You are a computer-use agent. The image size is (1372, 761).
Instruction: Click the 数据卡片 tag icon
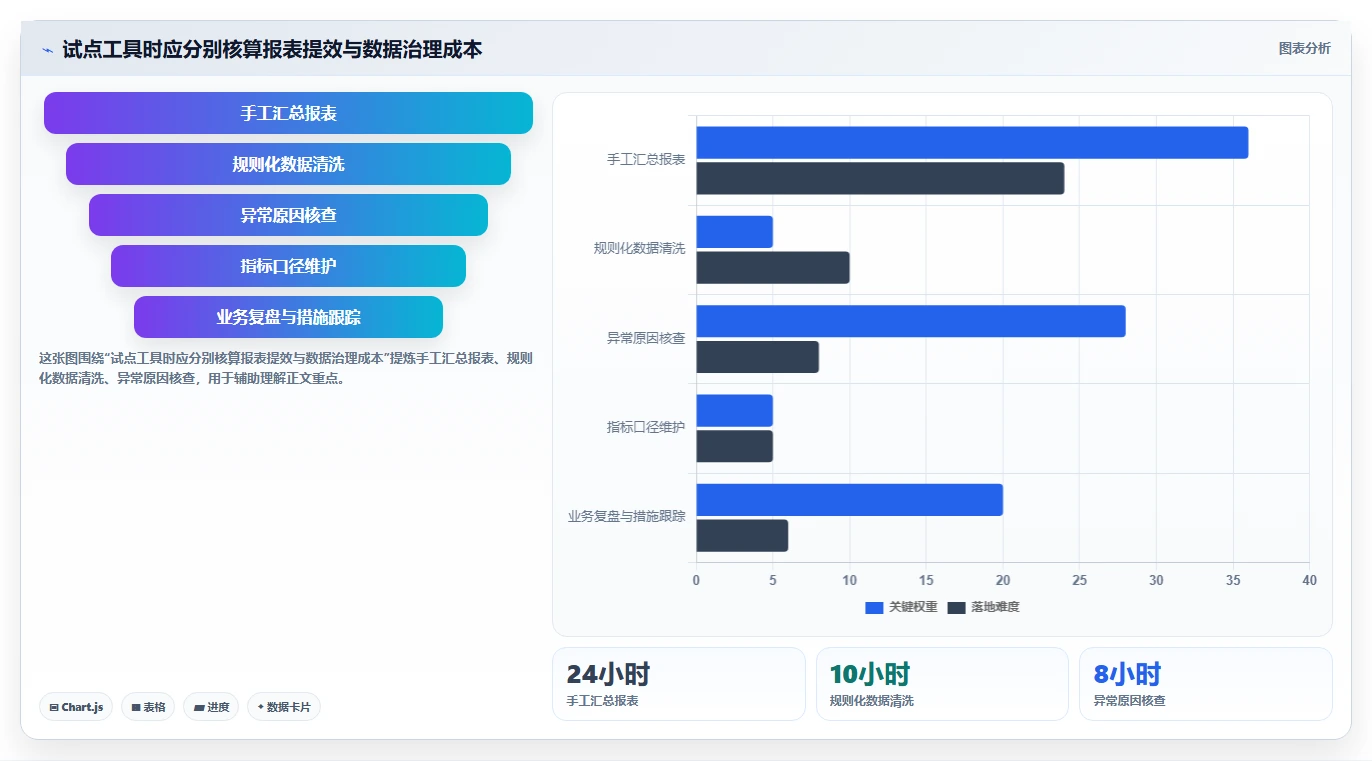[261, 707]
